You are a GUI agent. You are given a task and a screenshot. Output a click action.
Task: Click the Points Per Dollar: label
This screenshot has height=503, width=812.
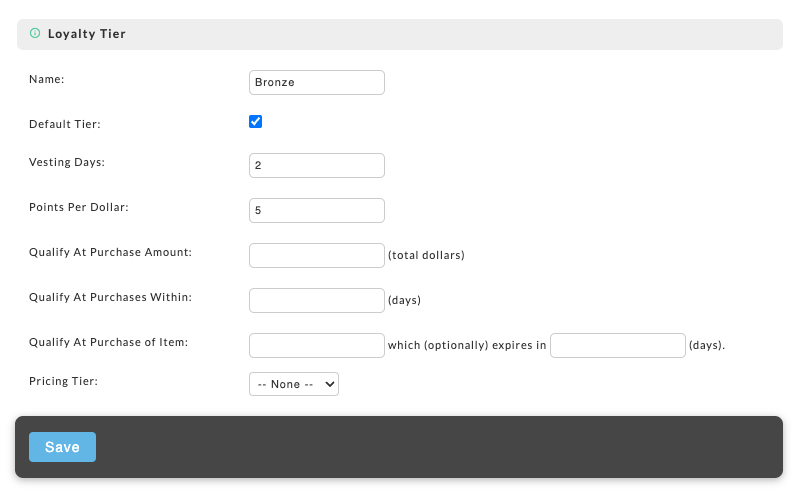(x=79, y=207)
